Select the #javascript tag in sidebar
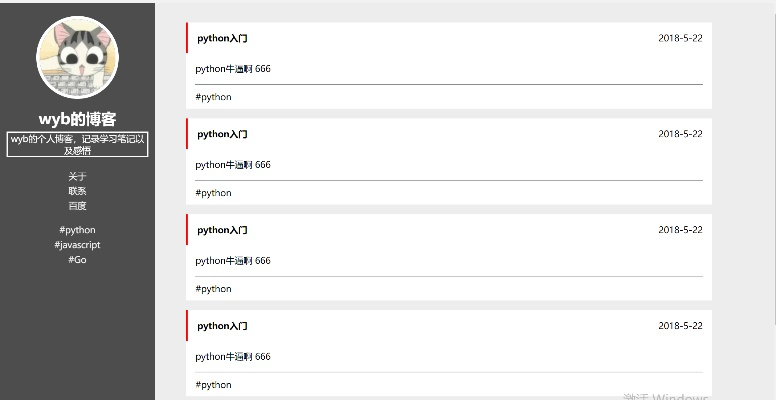The image size is (776, 400). 77,245
